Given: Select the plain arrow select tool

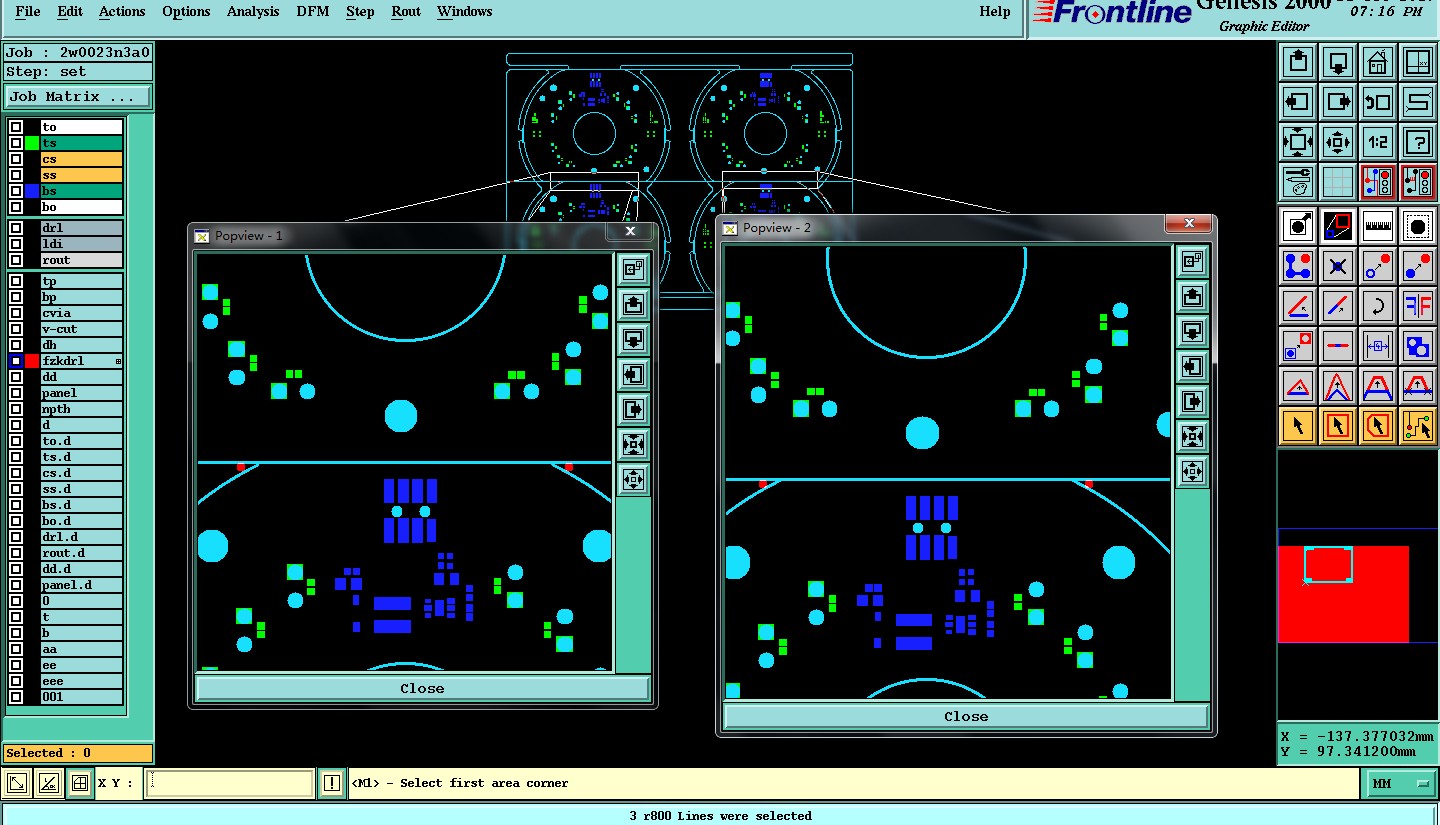Looking at the screenshot, I should click(1298, 426).
